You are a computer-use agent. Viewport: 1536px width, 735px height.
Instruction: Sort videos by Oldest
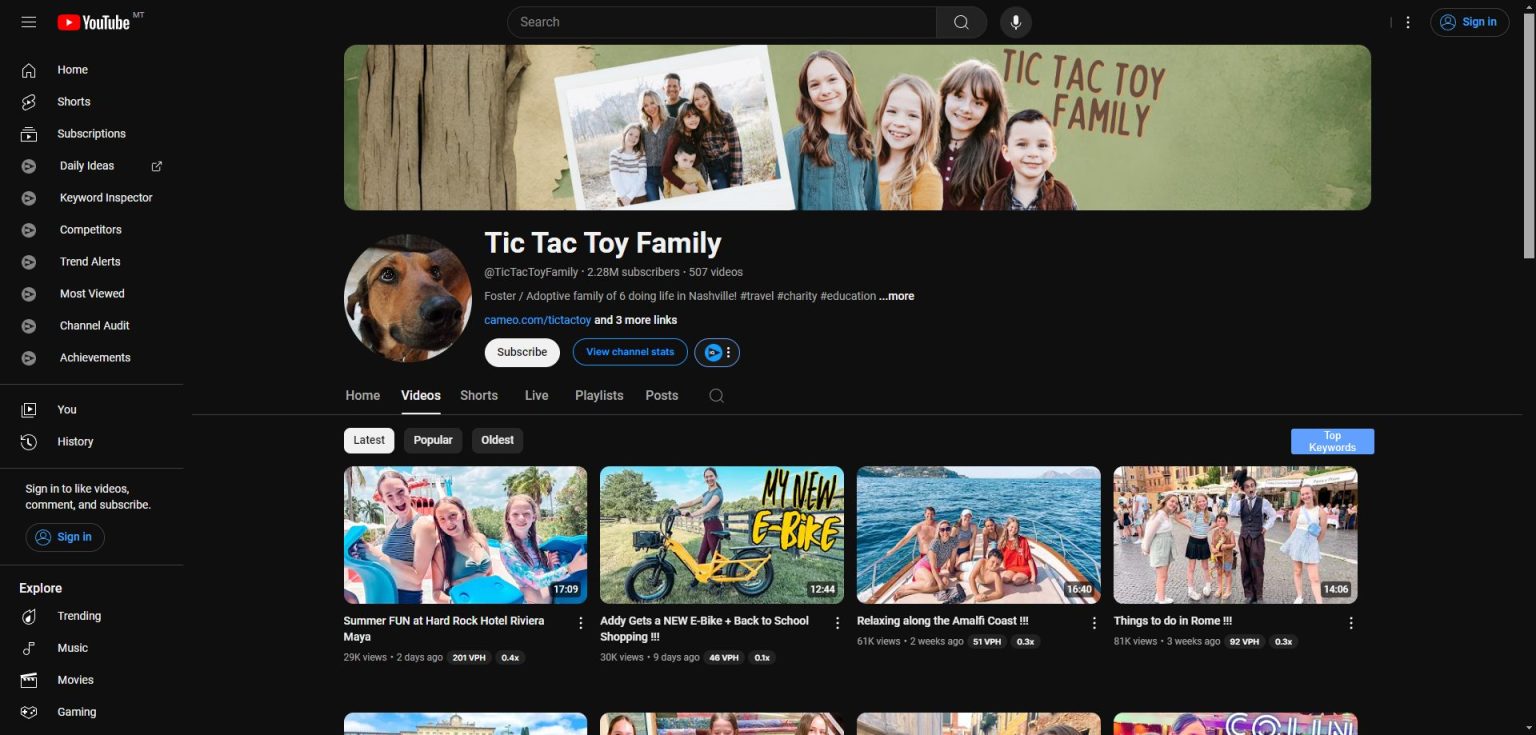click(x=497, y=440)
